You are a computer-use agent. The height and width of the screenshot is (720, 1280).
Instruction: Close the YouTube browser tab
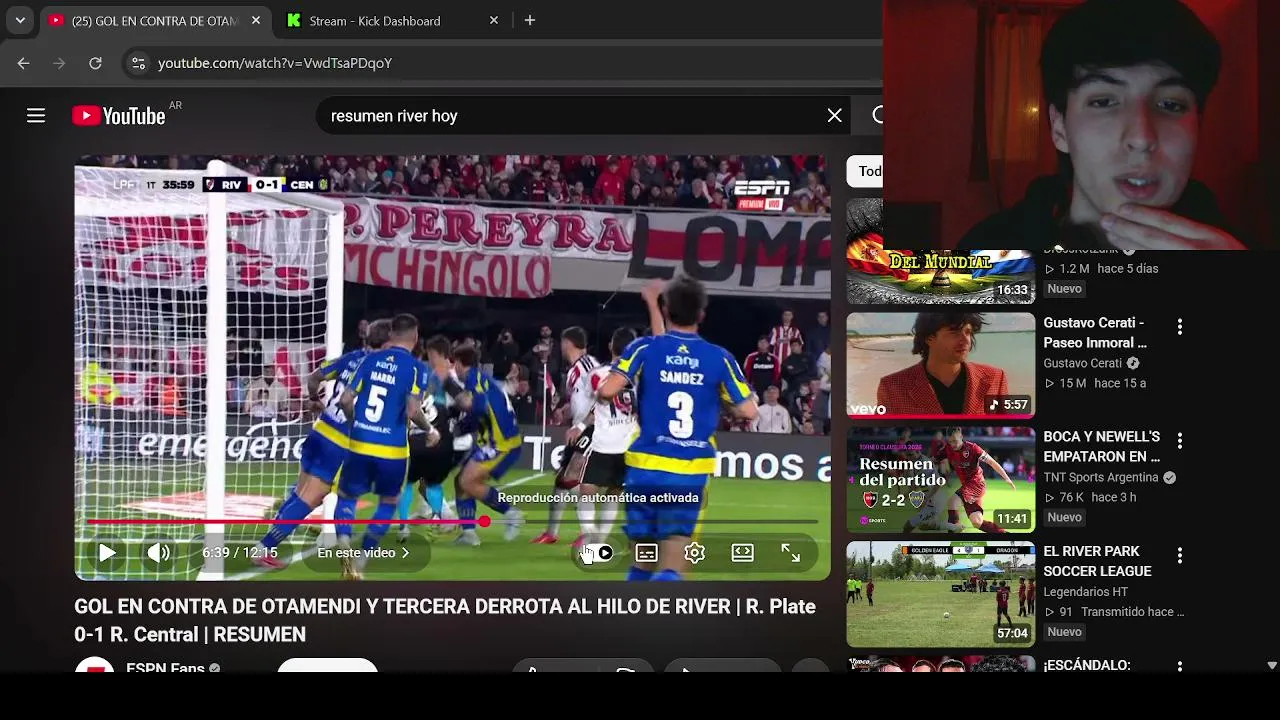256,20
